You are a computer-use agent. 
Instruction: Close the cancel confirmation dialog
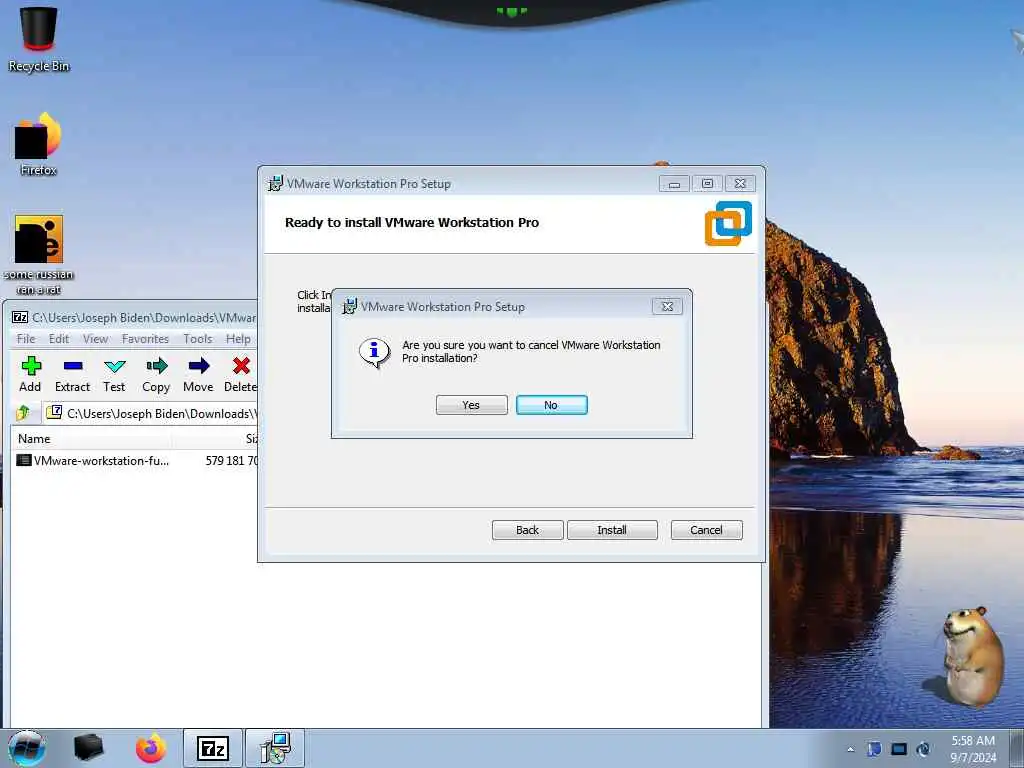667,306
